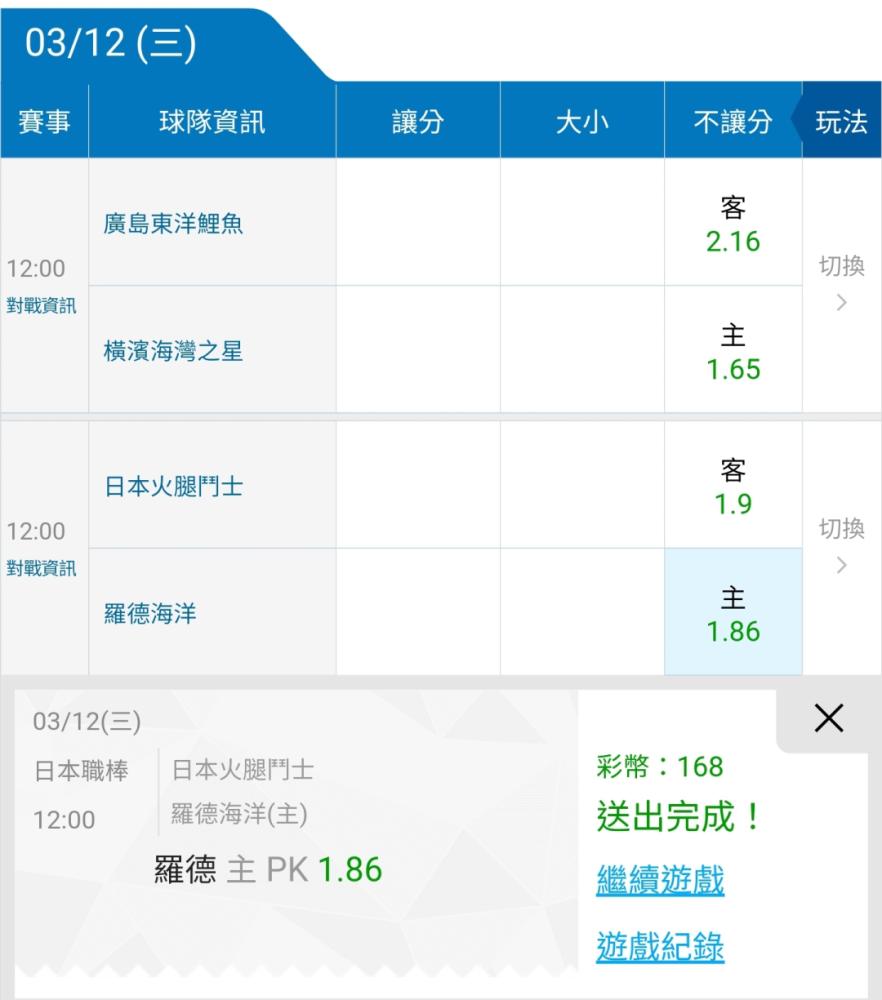Click the 送出完成！ message
The image size is (882, 1000).
tap(680, 816)
